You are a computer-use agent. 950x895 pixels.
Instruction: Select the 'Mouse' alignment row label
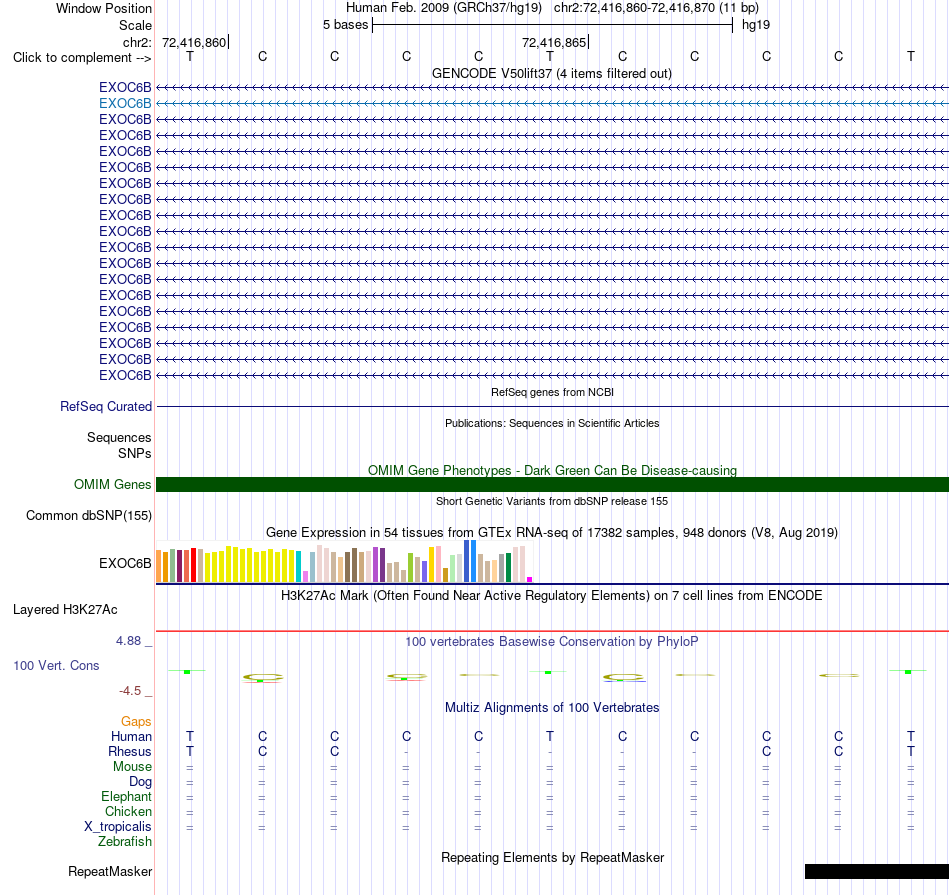click(132, 767)
